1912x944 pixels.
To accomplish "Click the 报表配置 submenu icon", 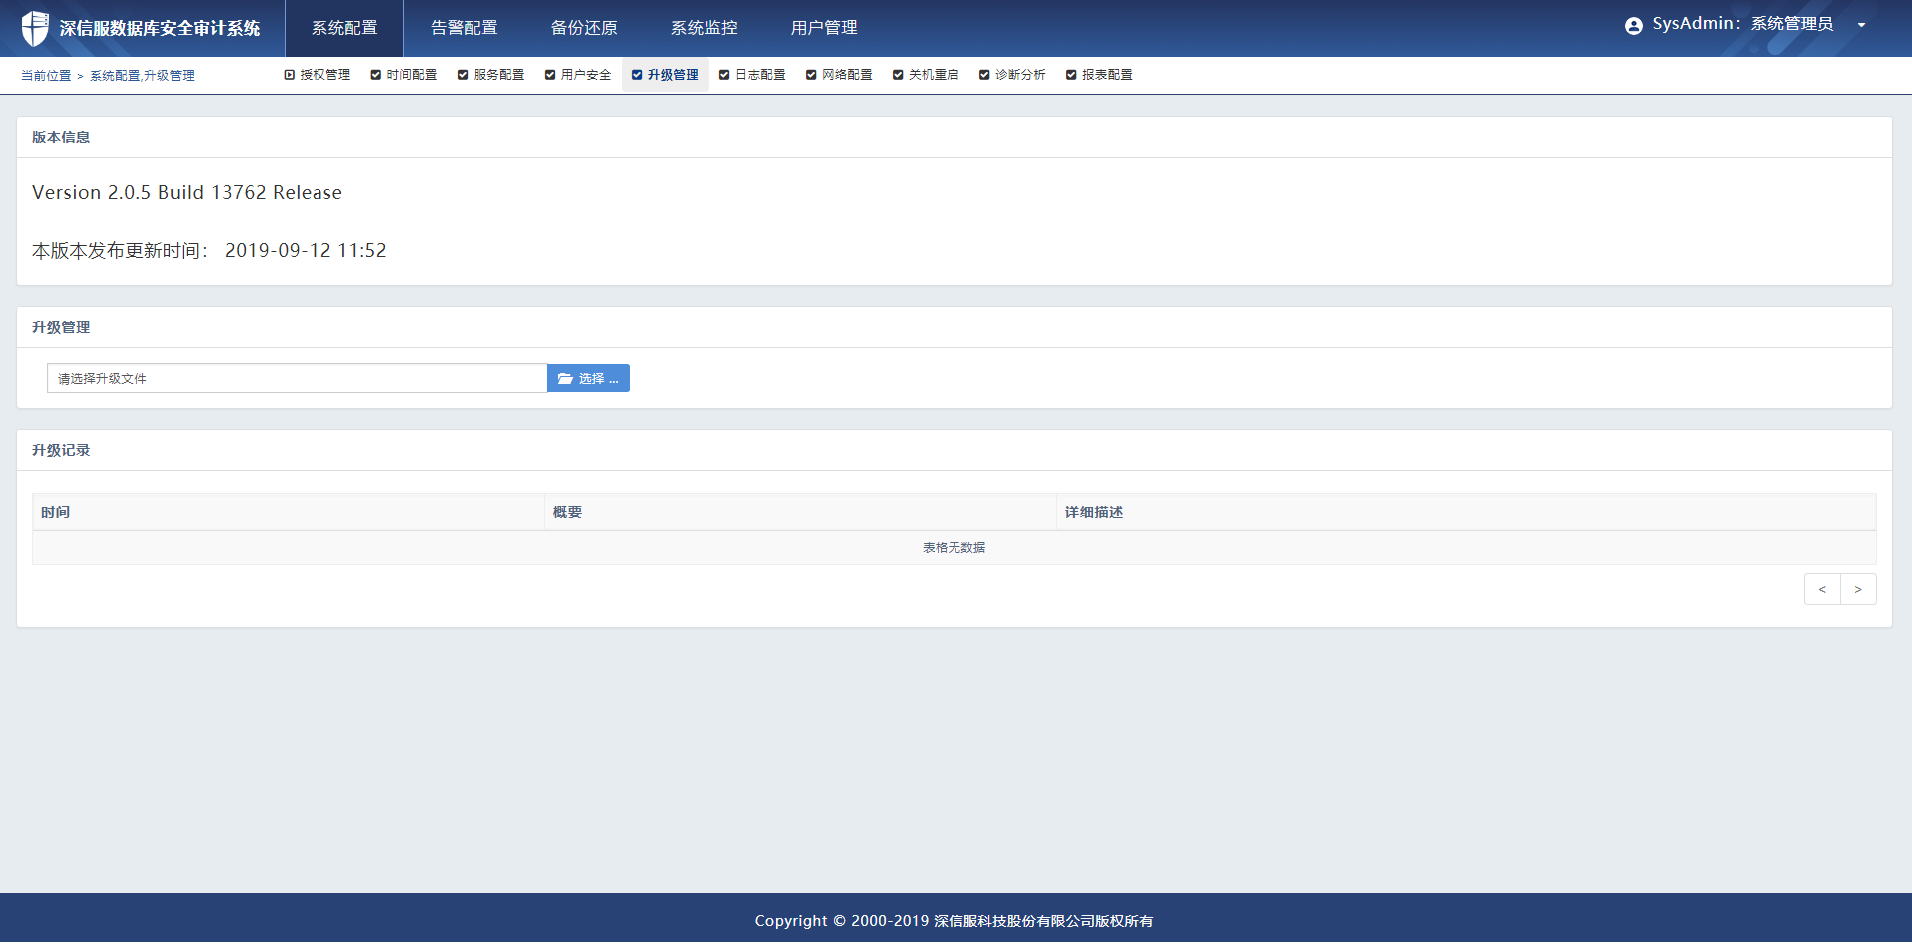I will pos(1071,75).
